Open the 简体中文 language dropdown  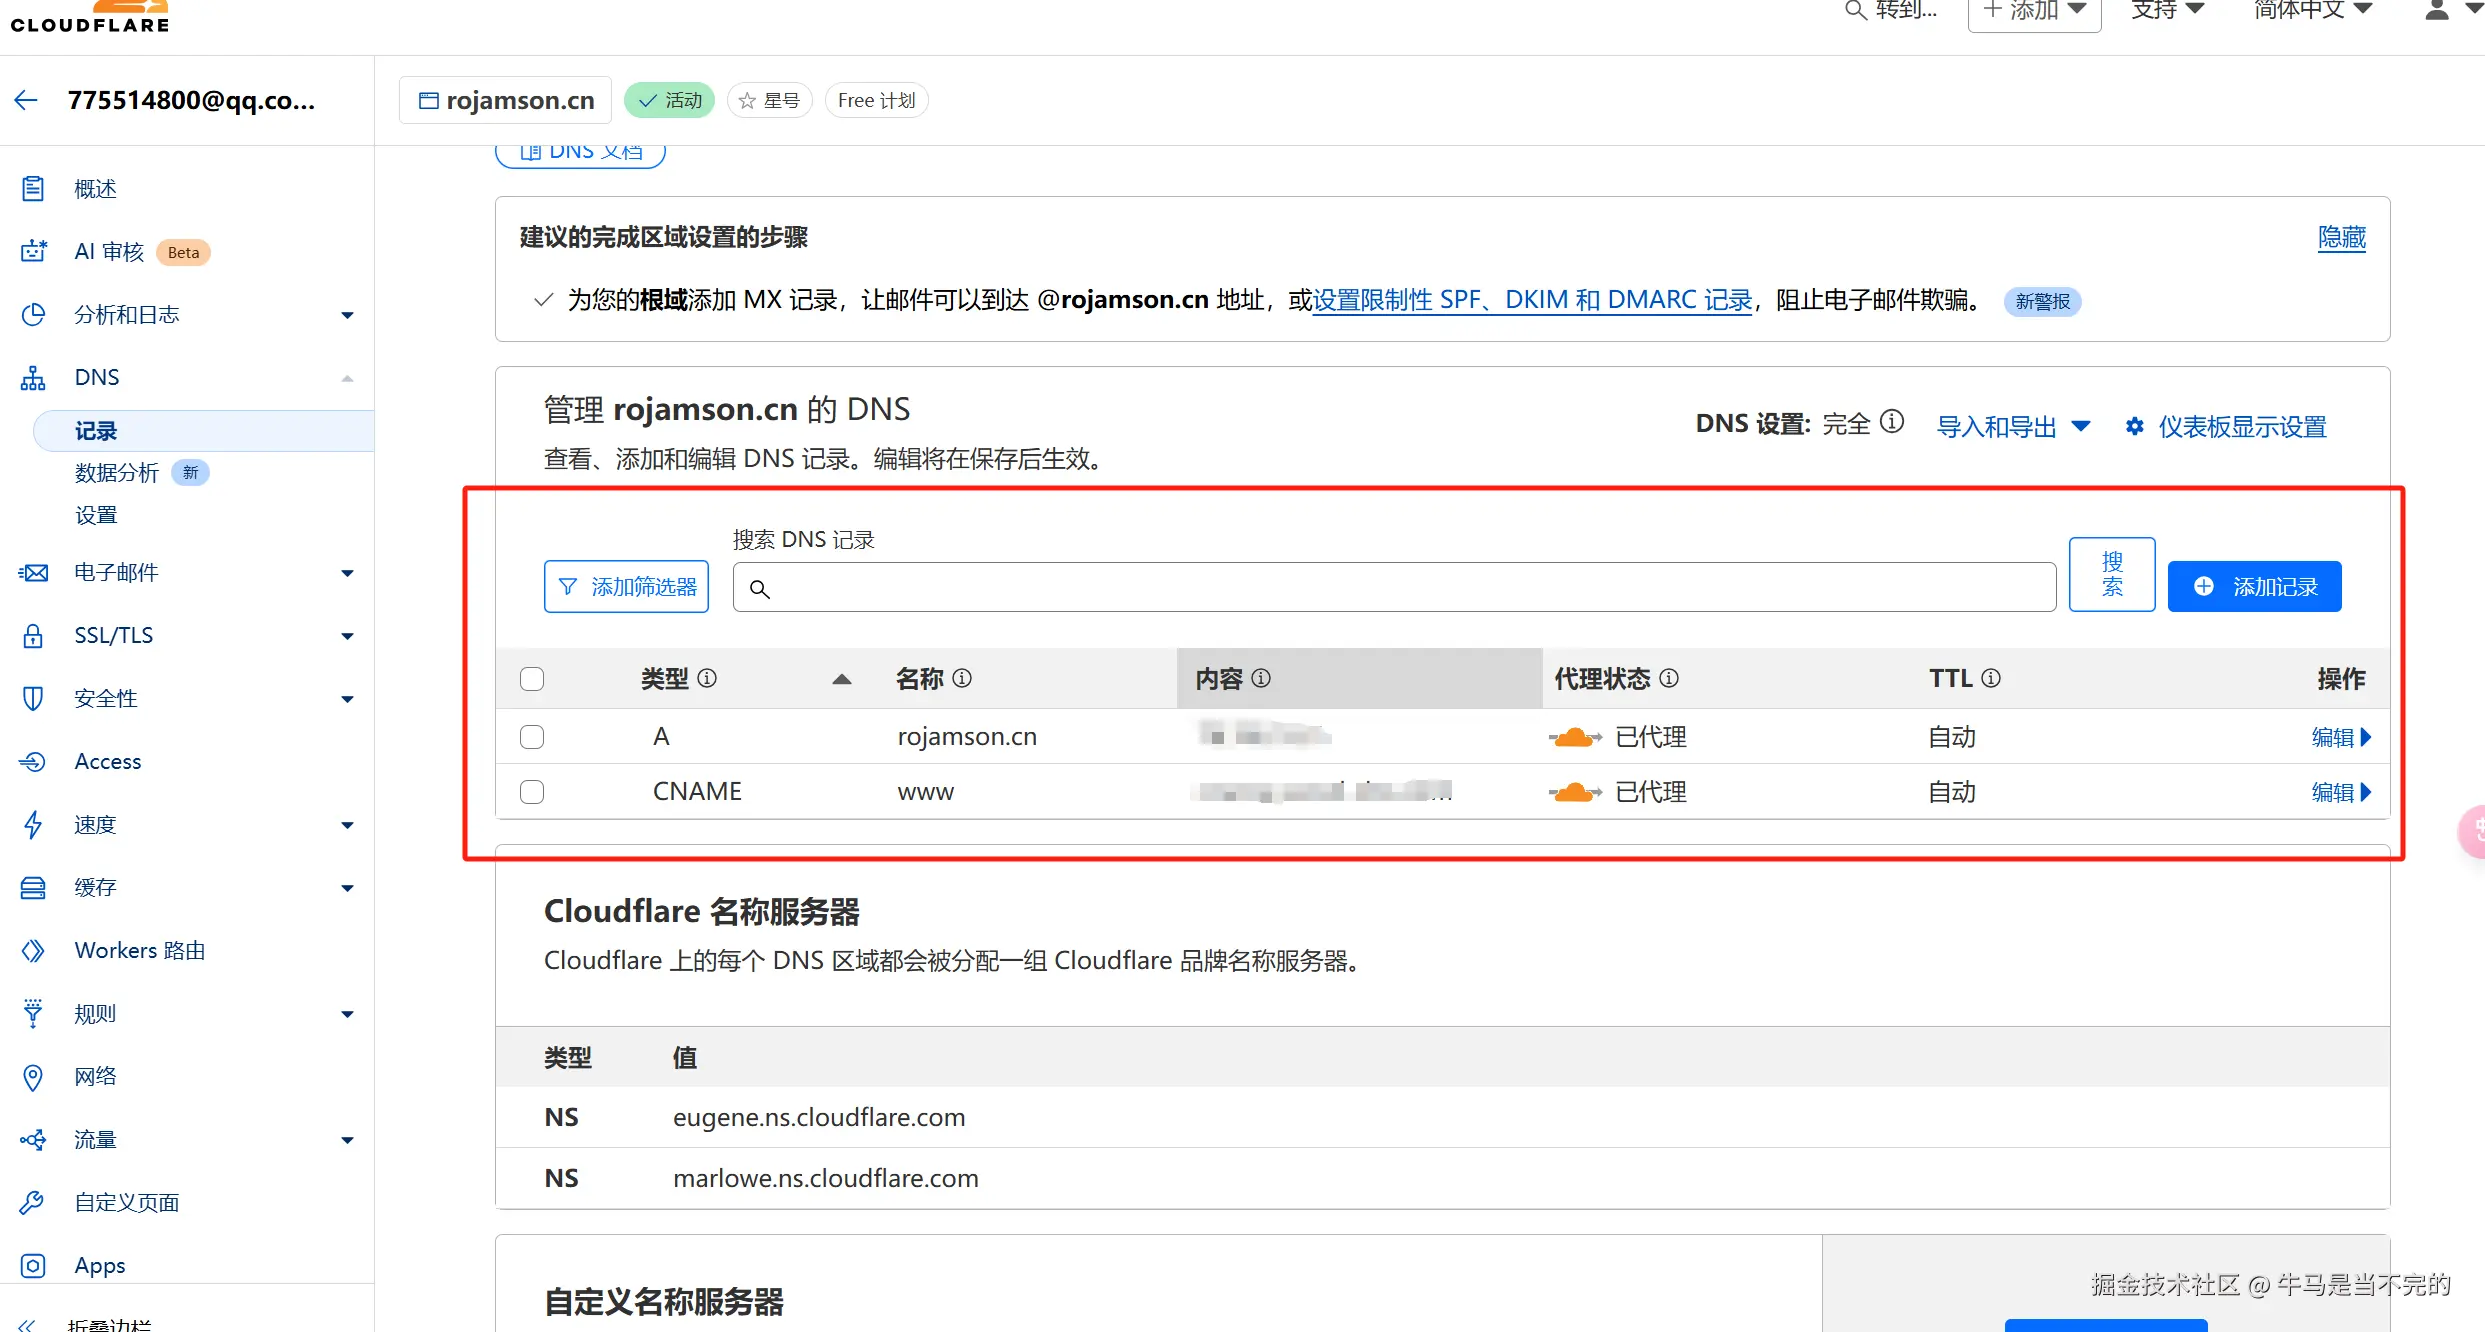(x=2313, y=10)
